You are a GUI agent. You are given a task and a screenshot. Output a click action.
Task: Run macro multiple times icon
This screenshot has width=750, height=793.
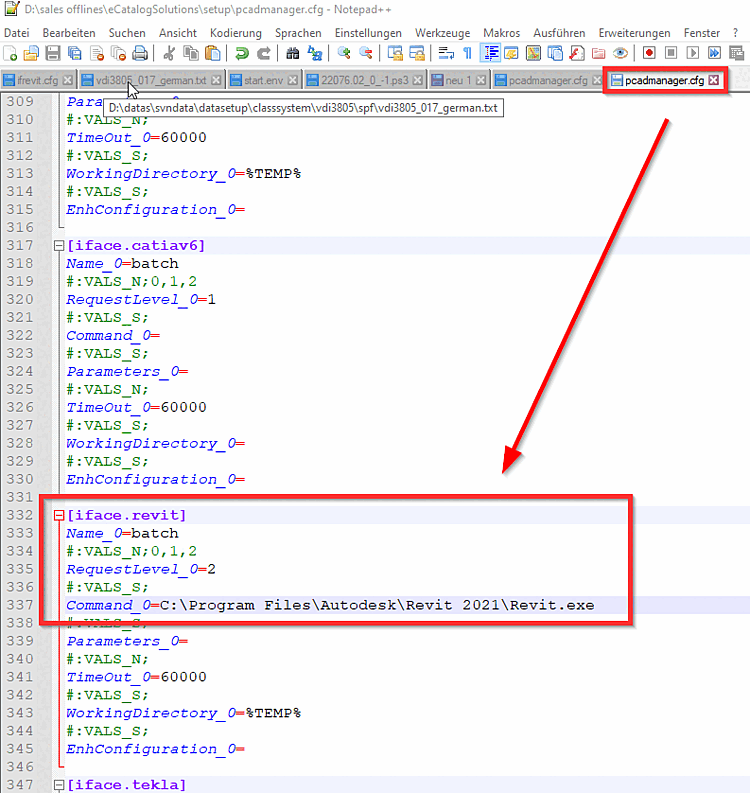[x=715, y=53]
